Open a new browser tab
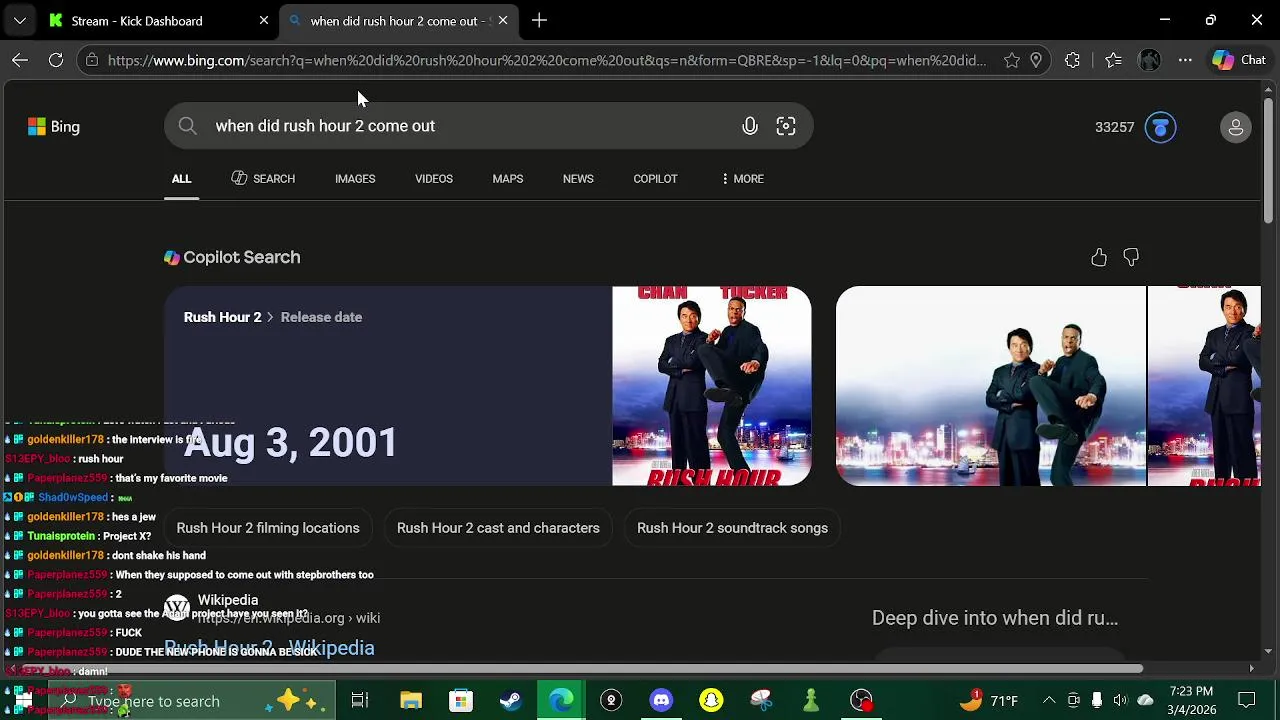Screen dimensions: 1280x720 [x=539, y=20]
